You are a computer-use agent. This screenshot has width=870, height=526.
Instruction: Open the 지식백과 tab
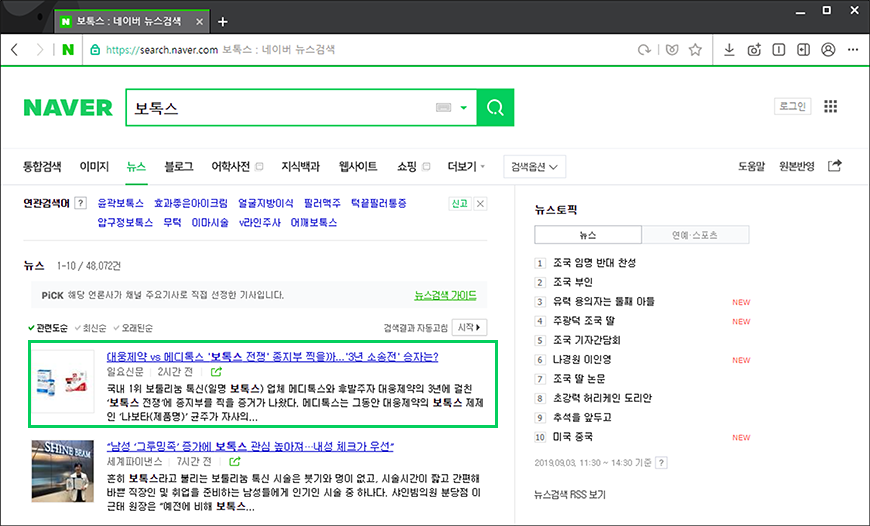[x=300, y=166]
